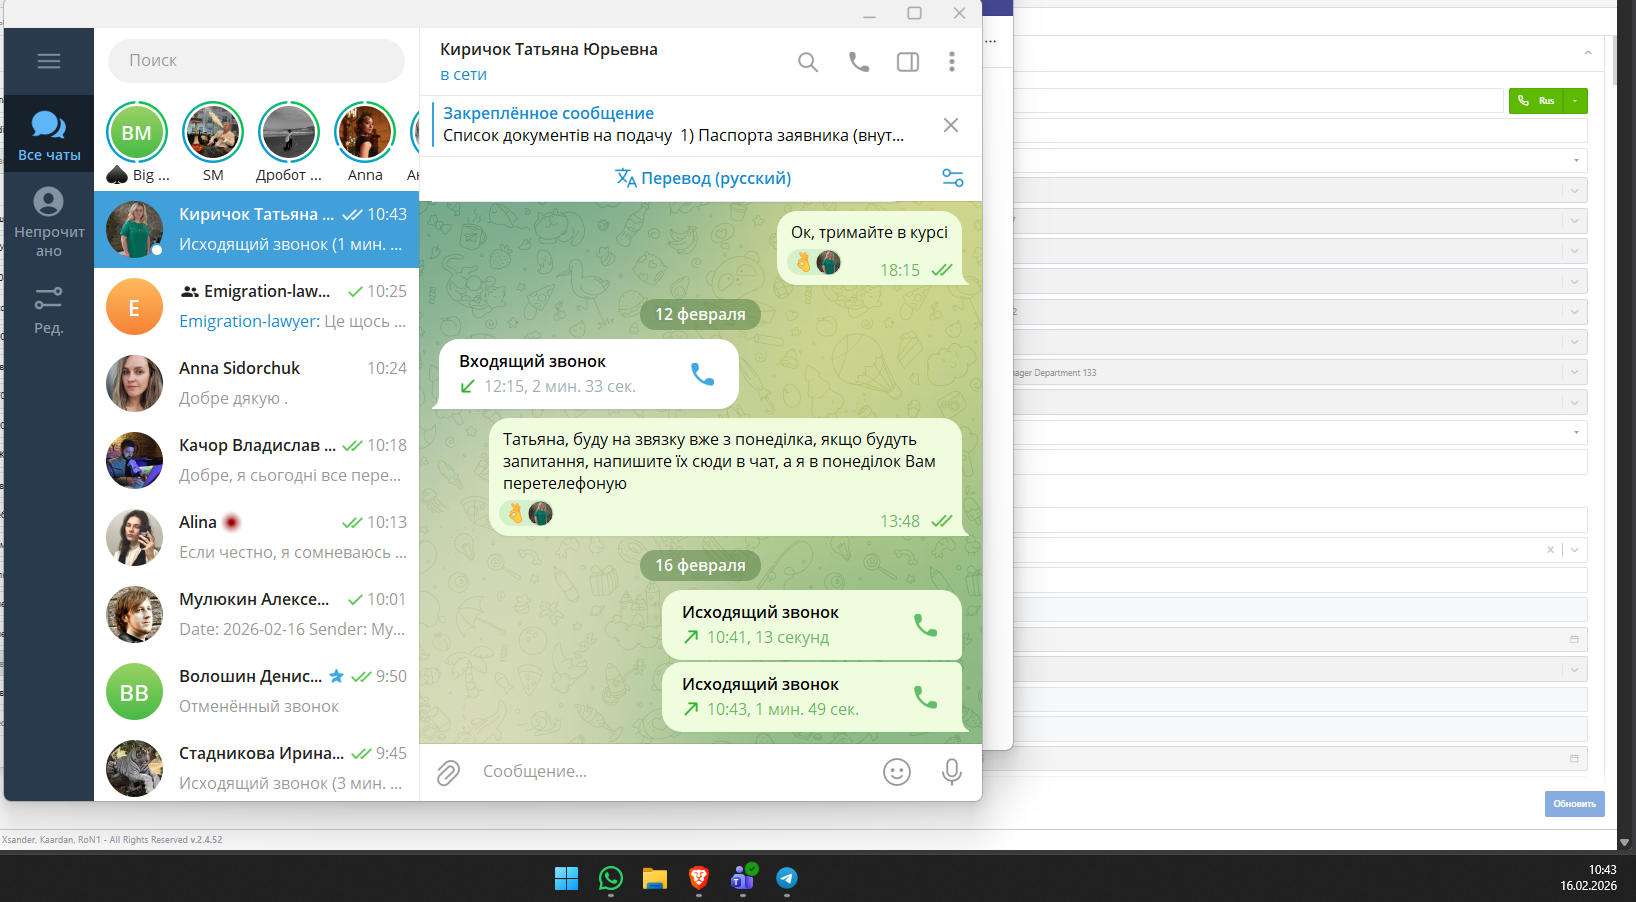Open Brave browser from the taskbar

click(699, 878)
